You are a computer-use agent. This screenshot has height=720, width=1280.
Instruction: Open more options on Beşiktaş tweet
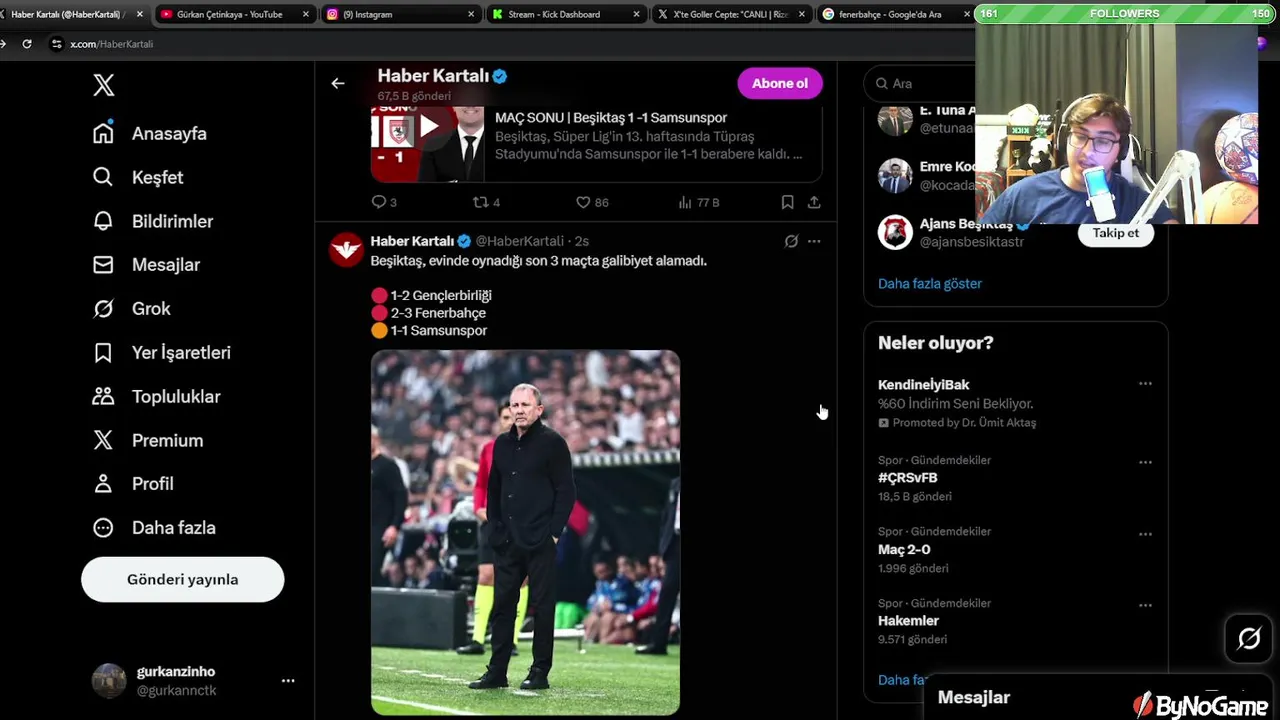814,241
